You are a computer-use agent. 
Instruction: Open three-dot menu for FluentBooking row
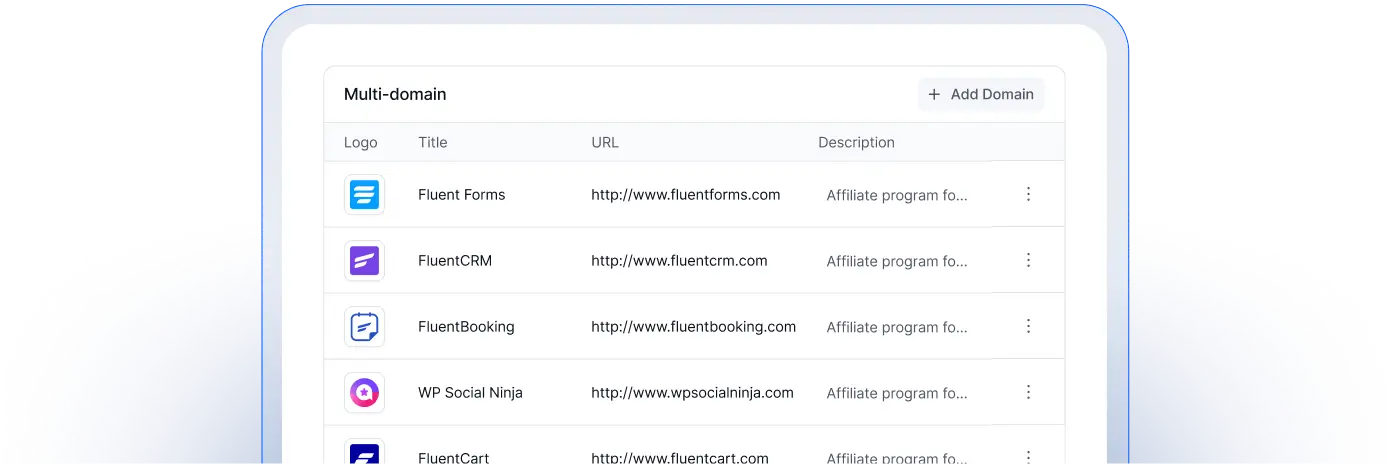click(x=1028, y=326)
